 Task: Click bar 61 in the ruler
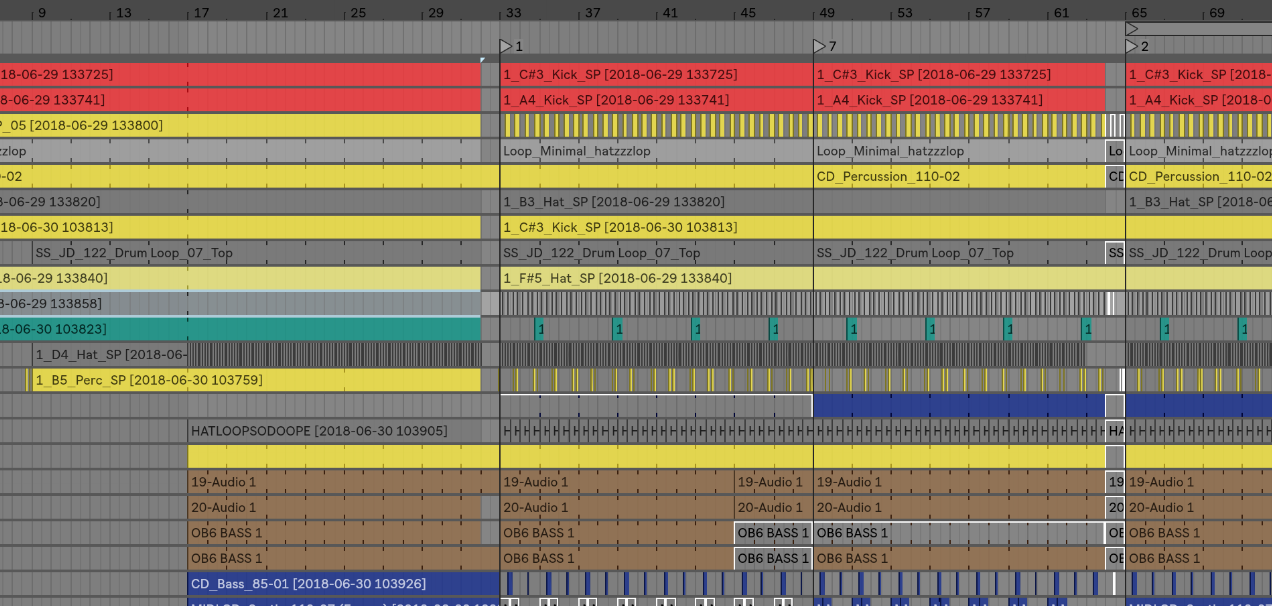coord(1061,13)
